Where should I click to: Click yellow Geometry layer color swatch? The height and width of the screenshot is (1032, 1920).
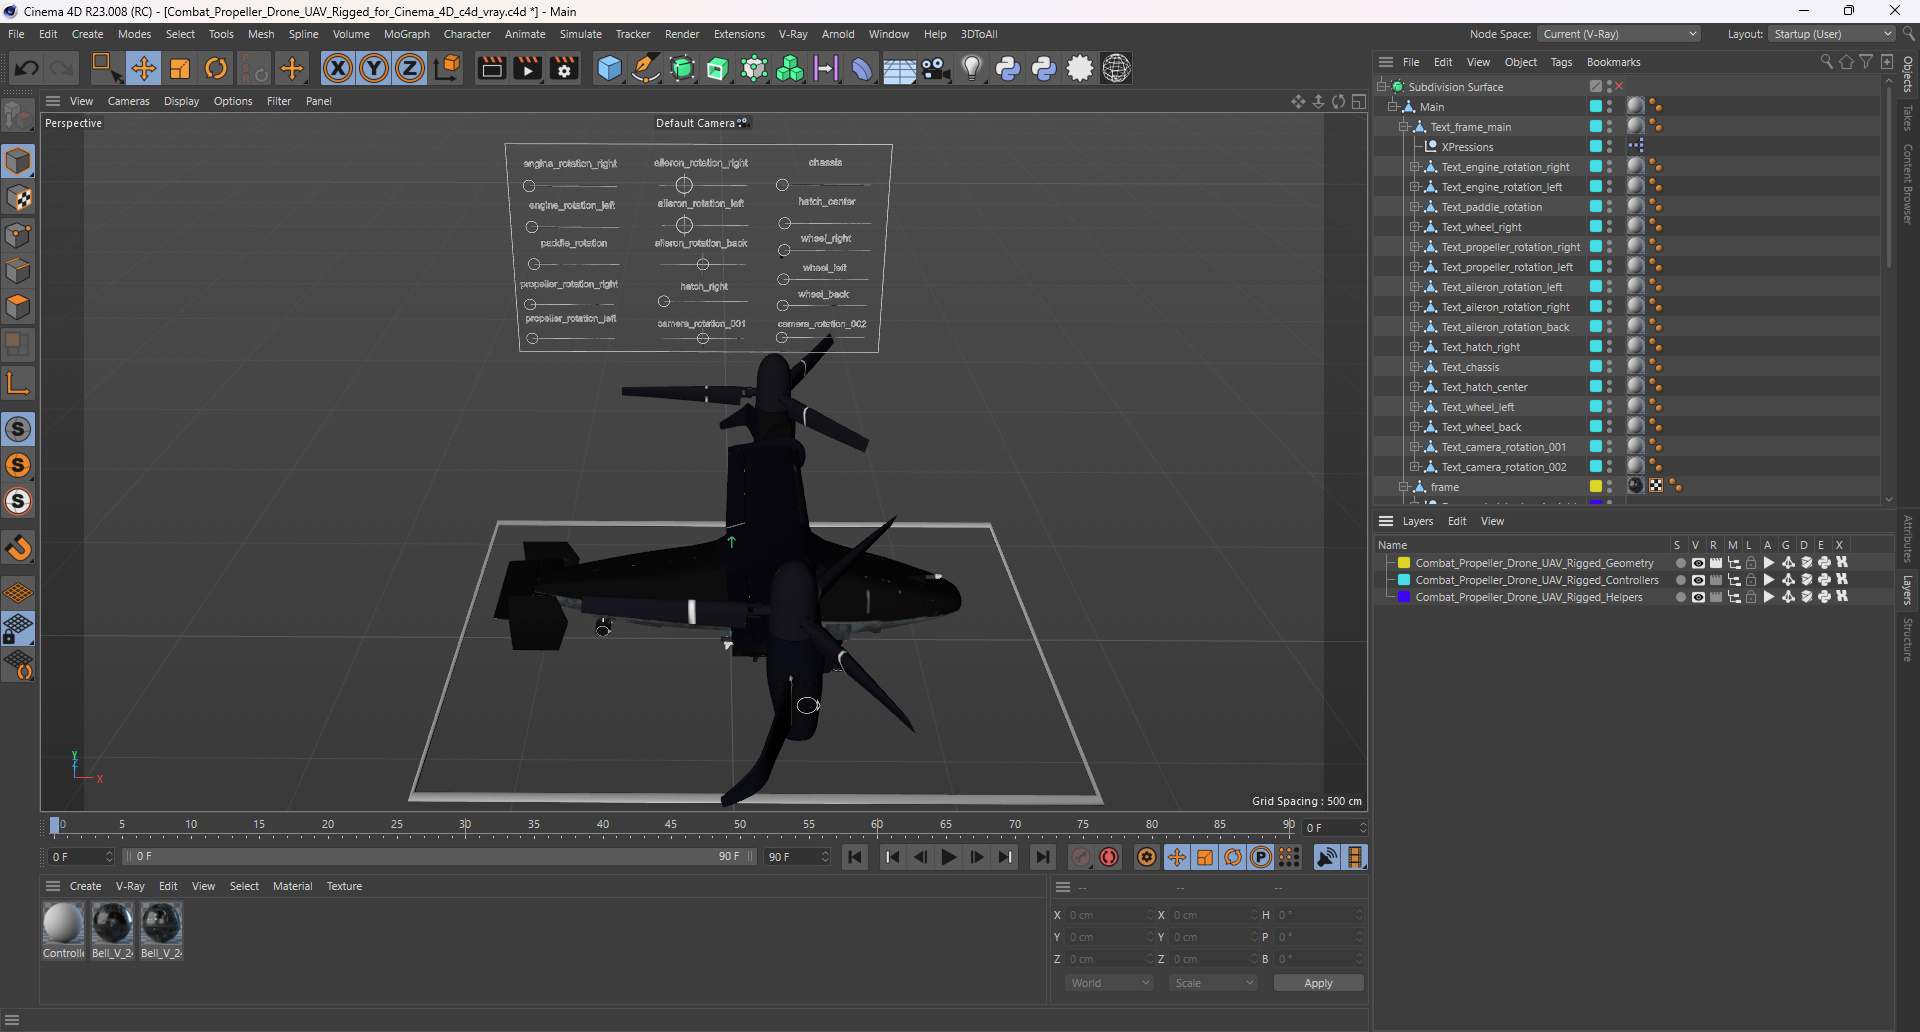coord(1403,563)
